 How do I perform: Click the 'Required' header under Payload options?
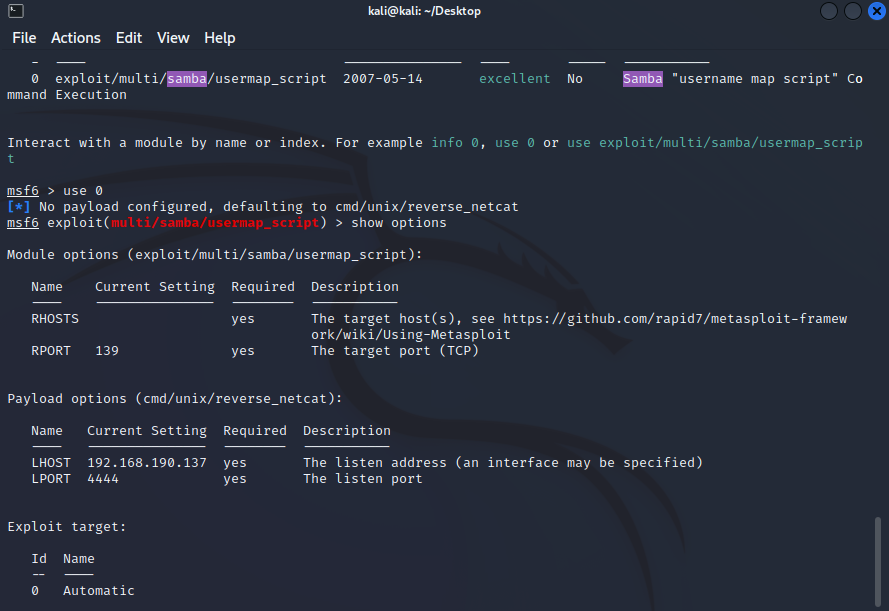[x=255, y=431]
